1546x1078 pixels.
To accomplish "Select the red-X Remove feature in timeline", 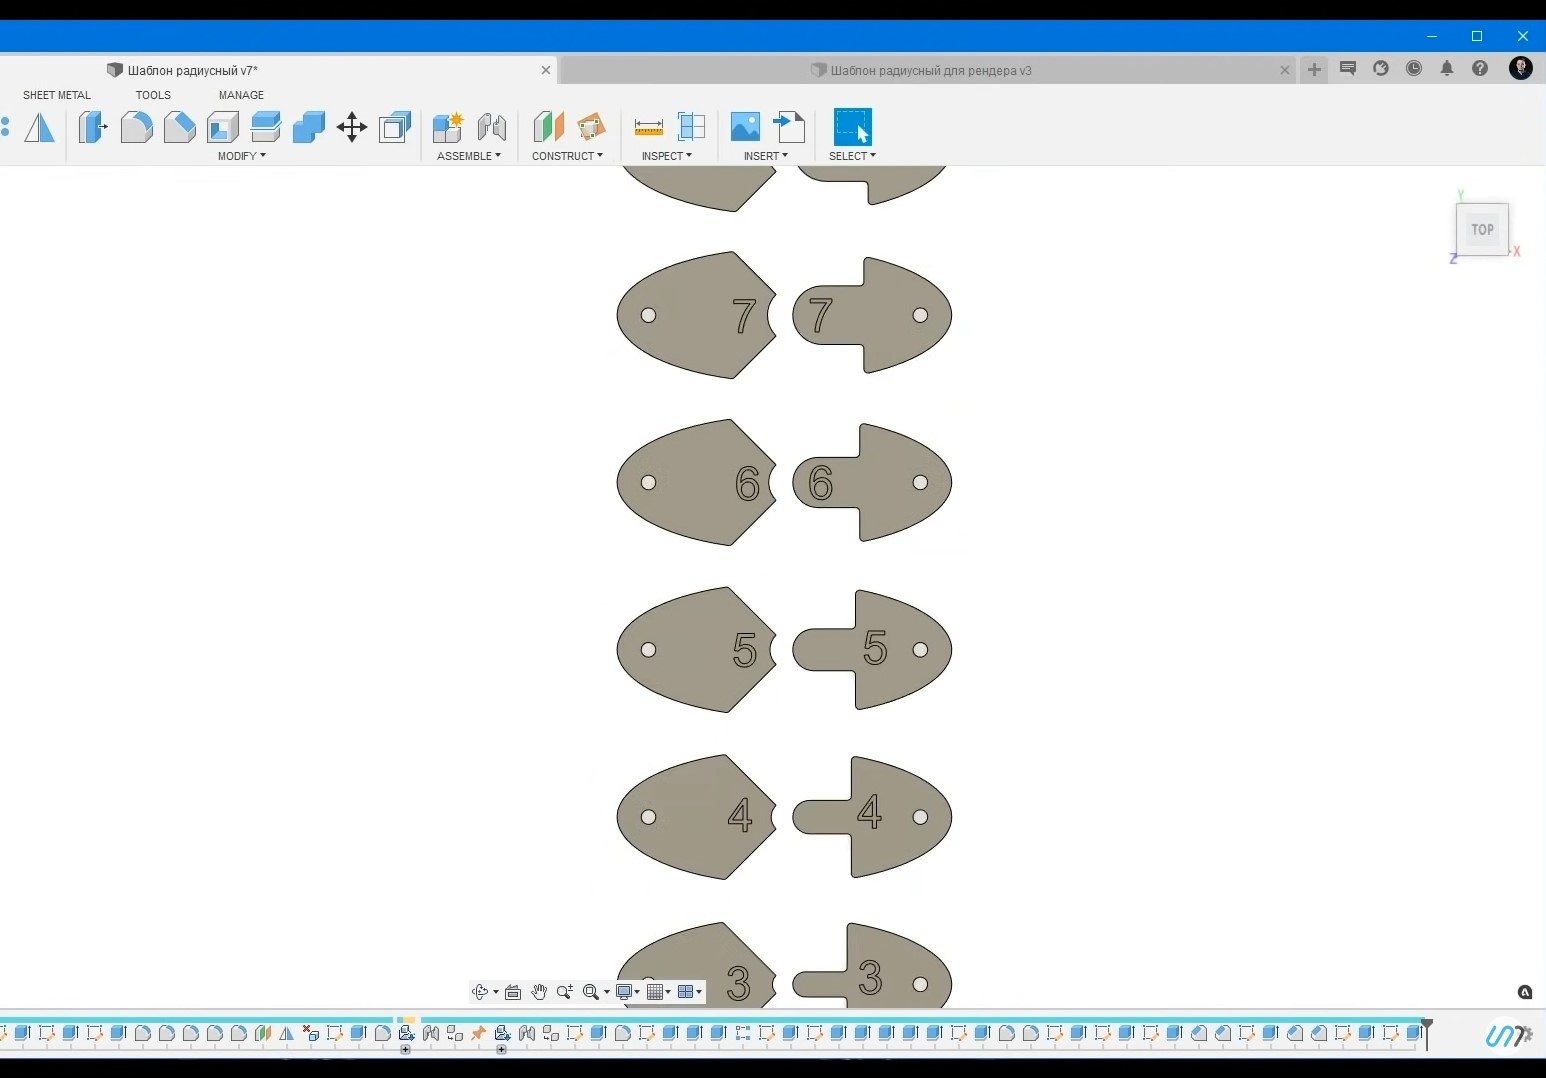I will point(310,1033).
